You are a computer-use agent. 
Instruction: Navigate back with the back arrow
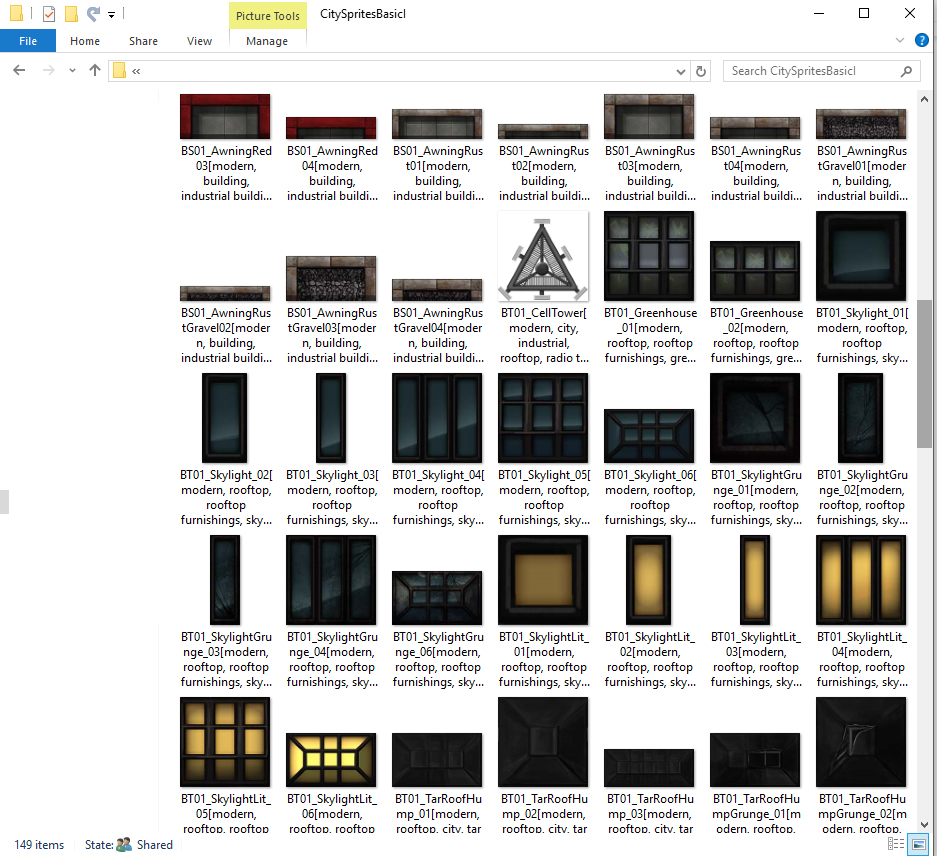[x=19, y=71]
